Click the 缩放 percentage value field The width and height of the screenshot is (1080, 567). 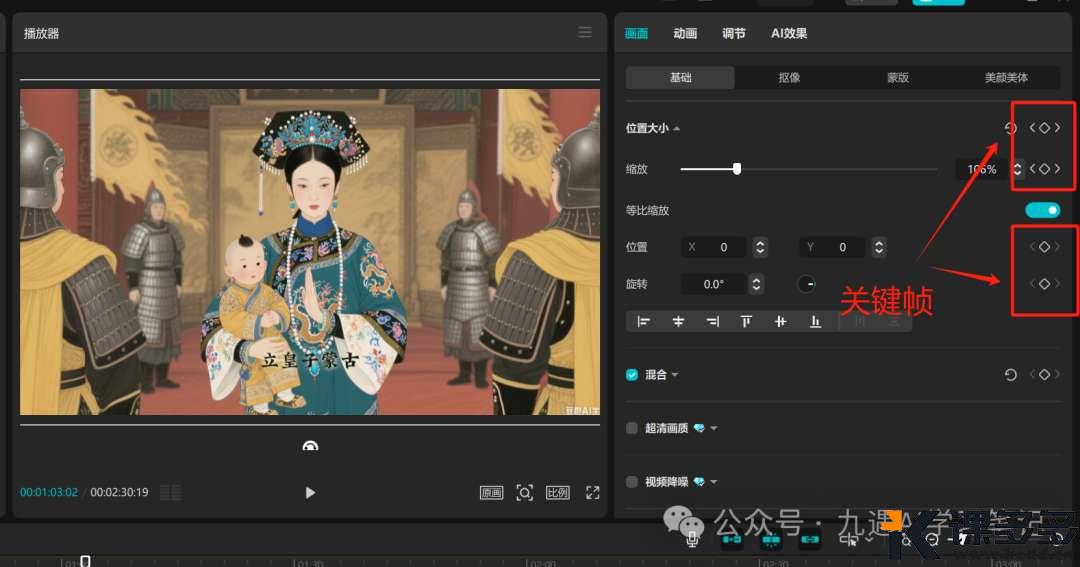click(x=983, y=169)
